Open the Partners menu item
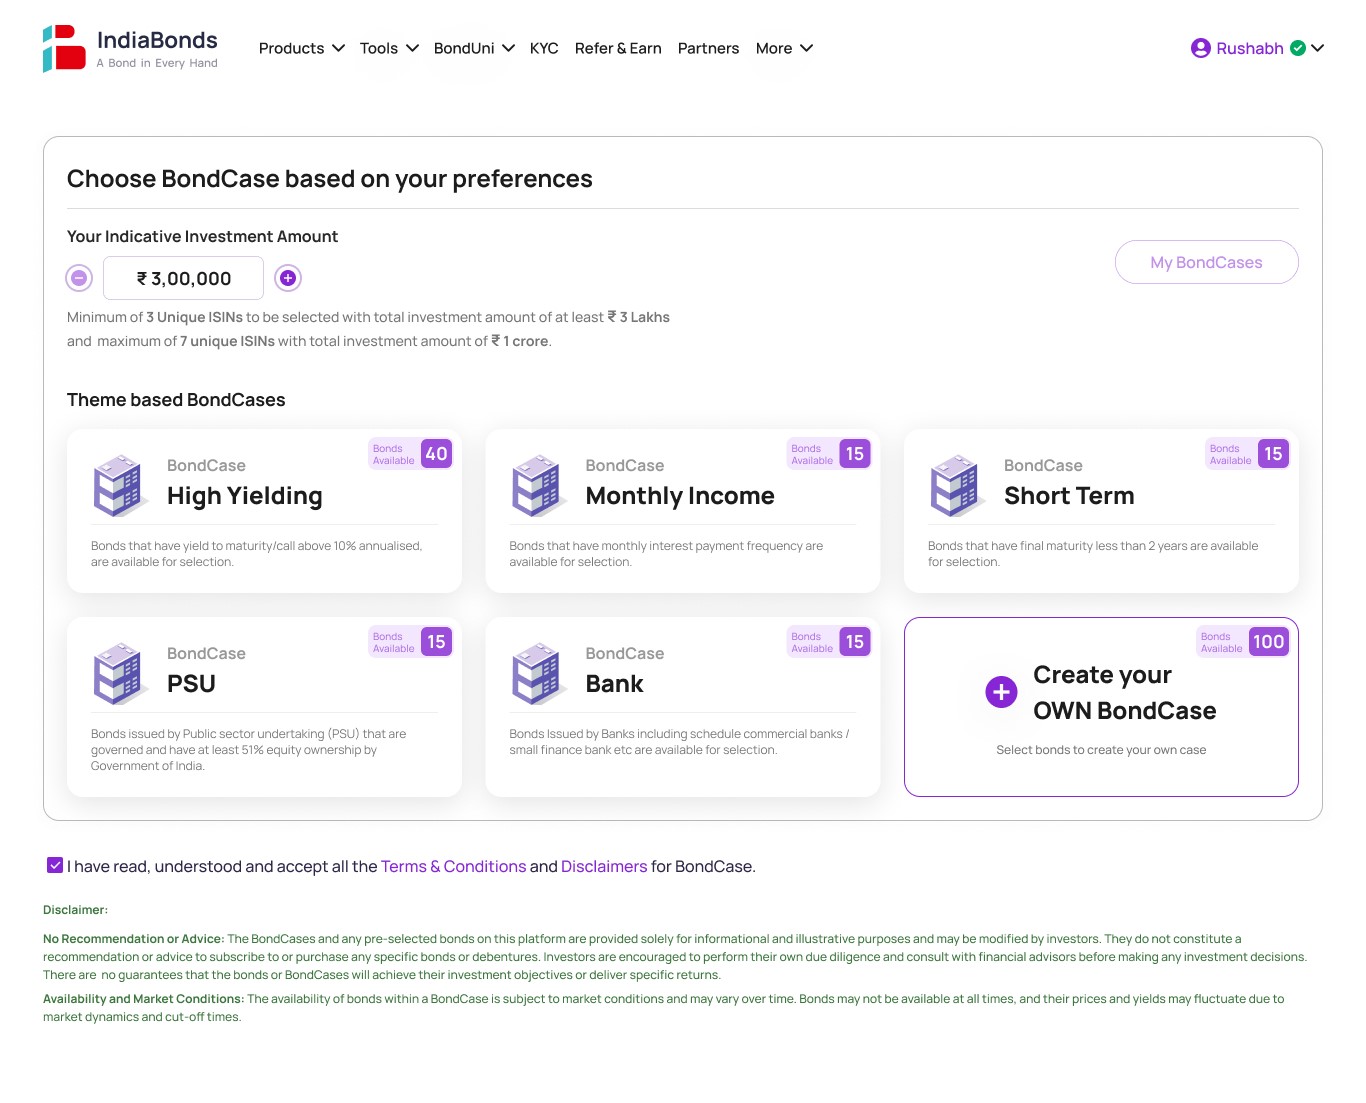The height and width of the screenshot is (1103, 1366). click(x=708, y=48)
